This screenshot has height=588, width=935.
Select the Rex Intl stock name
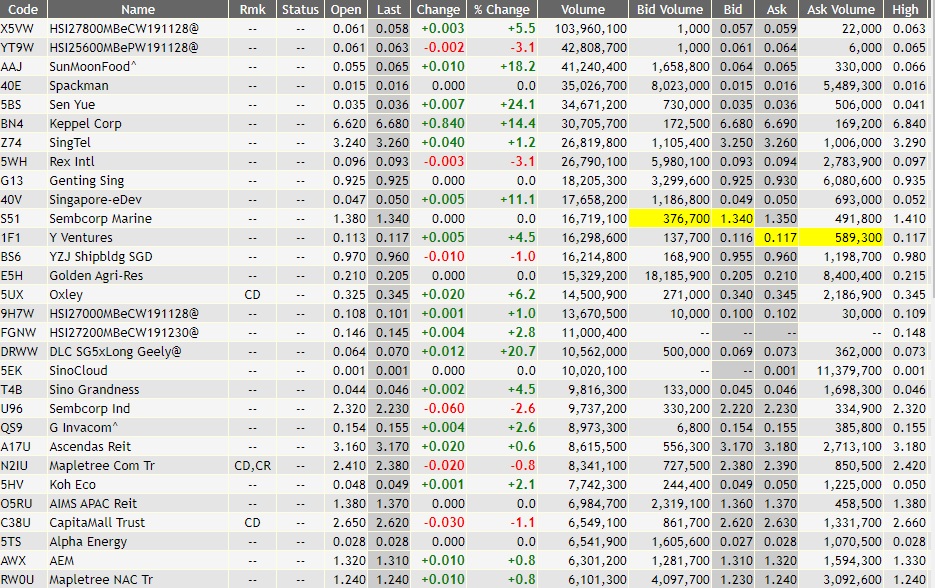72,162
